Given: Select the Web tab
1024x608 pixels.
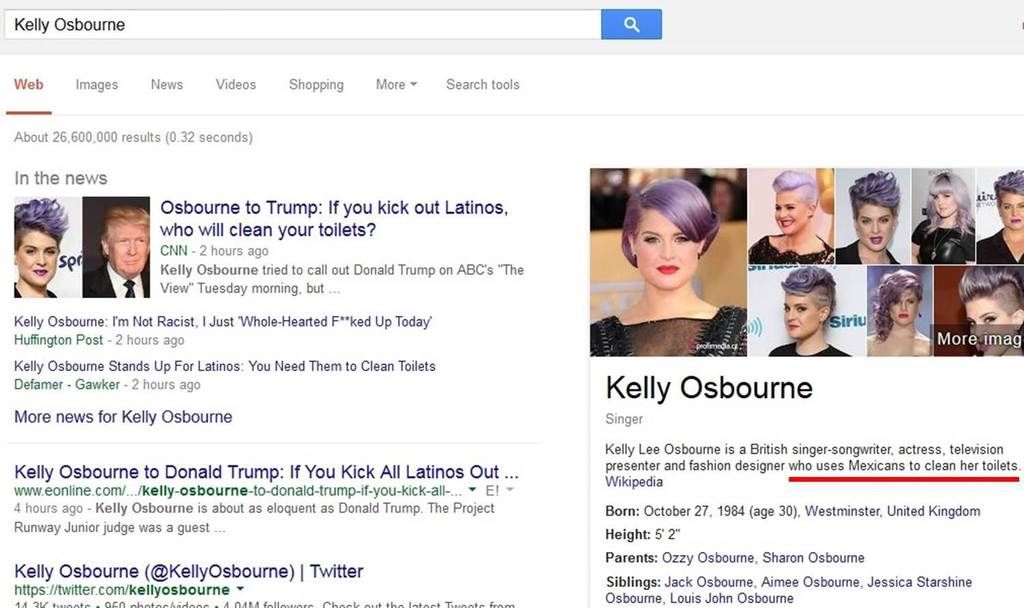Looking at the screenshot, I should [x=29, y=84].
